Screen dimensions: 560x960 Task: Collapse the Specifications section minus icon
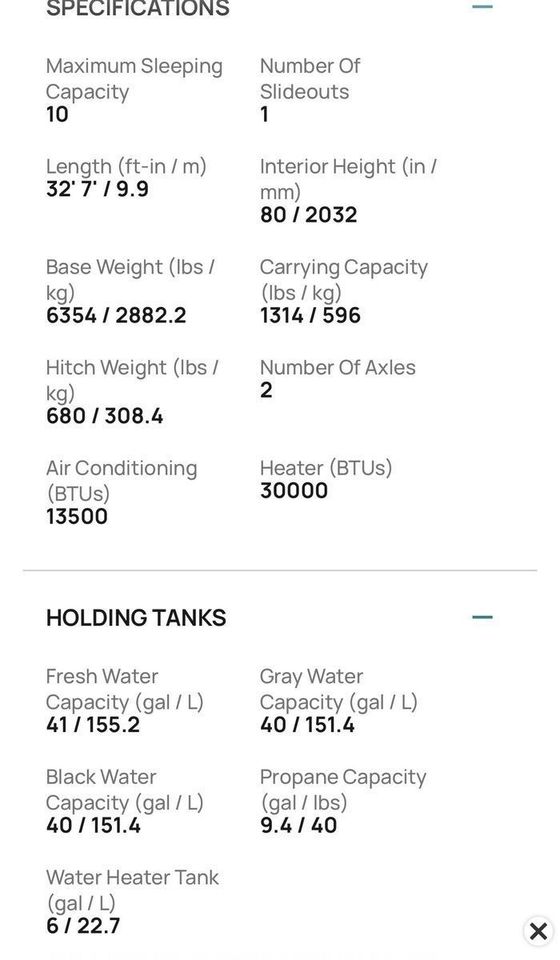click(x=482, y=7)
